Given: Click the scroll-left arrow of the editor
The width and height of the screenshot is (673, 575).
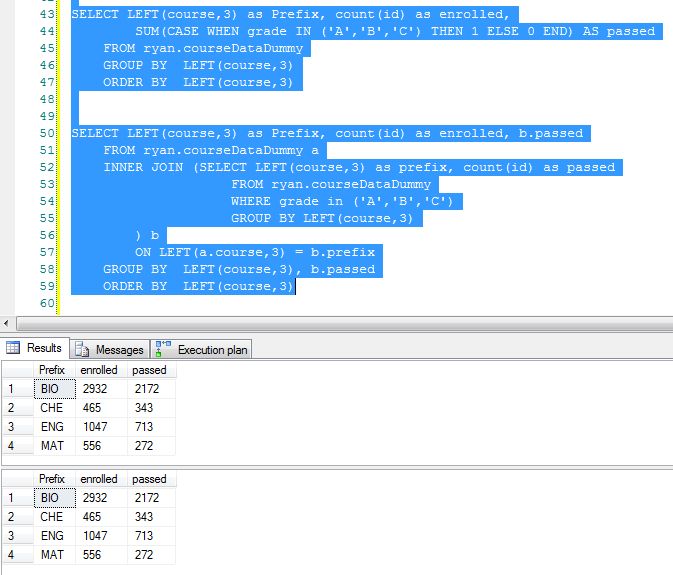Looking at the screenshot, I should click(6, 323).
